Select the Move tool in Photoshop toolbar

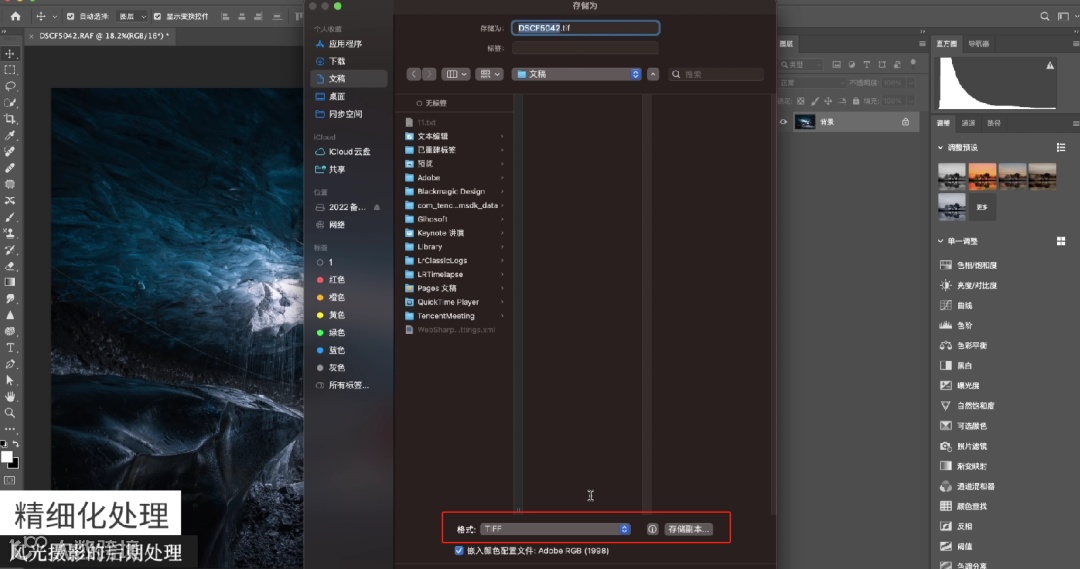coord(10,54)
